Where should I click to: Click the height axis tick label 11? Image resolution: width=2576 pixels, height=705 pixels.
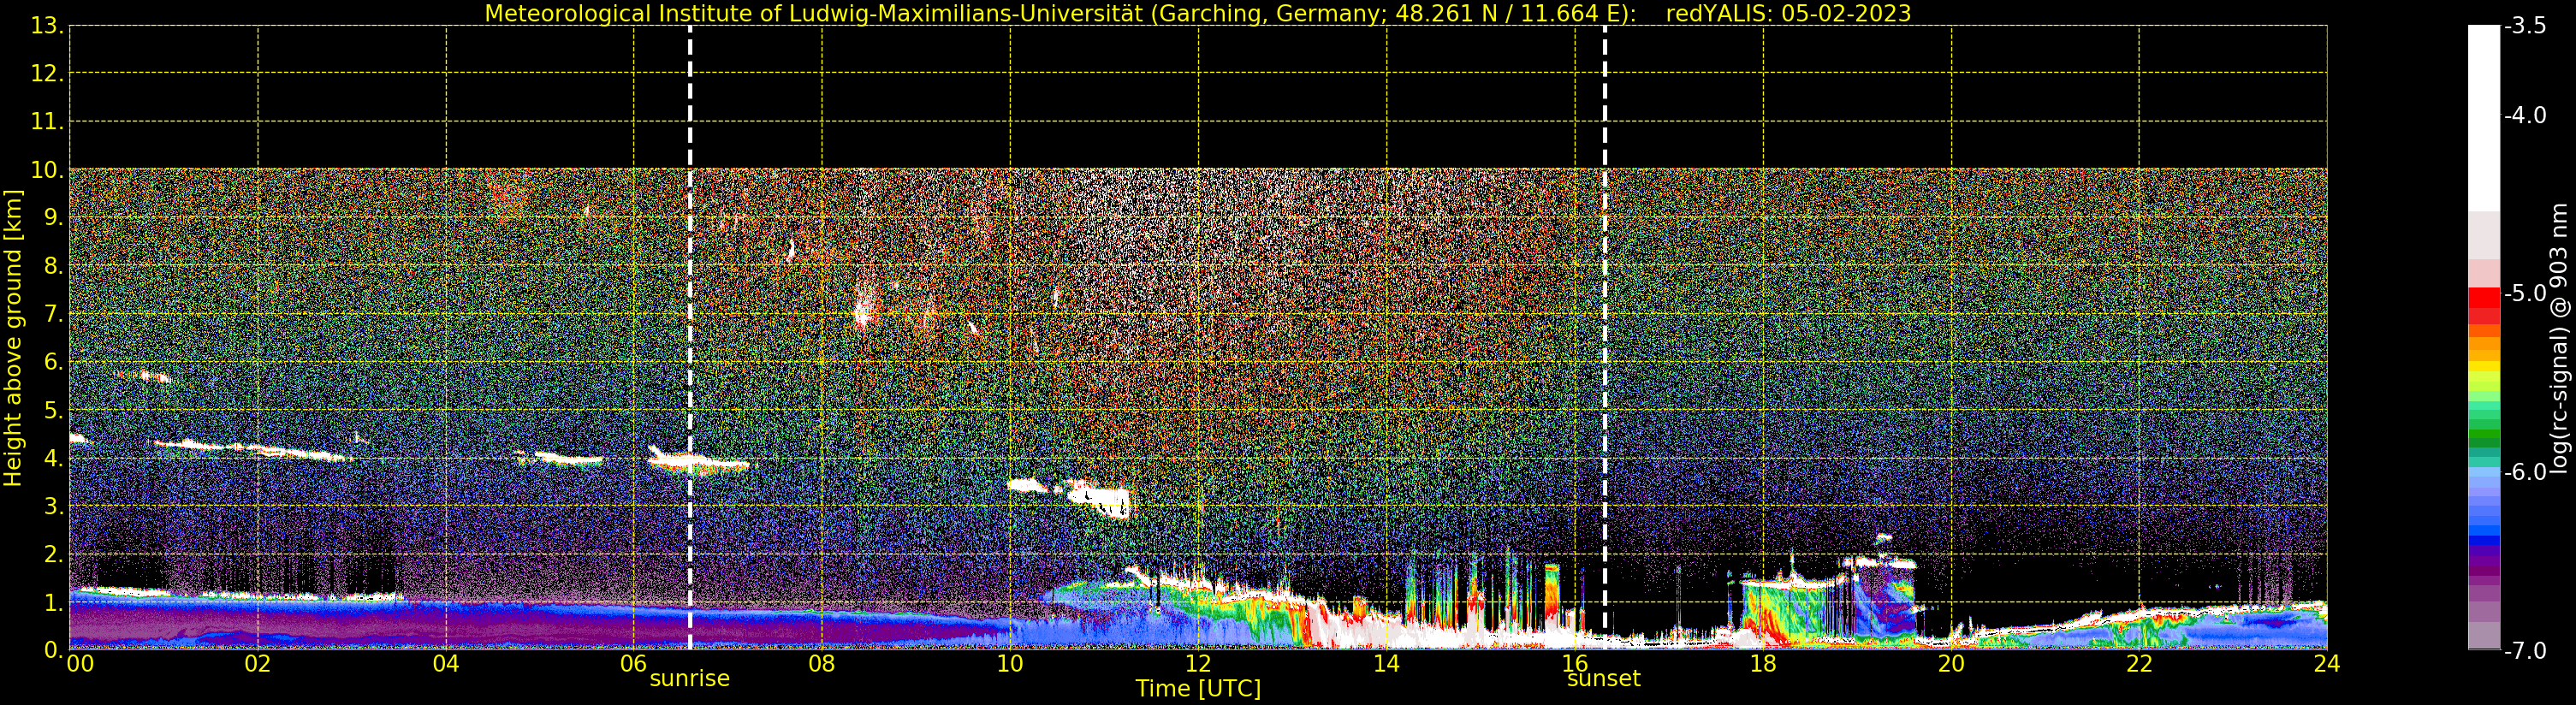click(46, 122)
